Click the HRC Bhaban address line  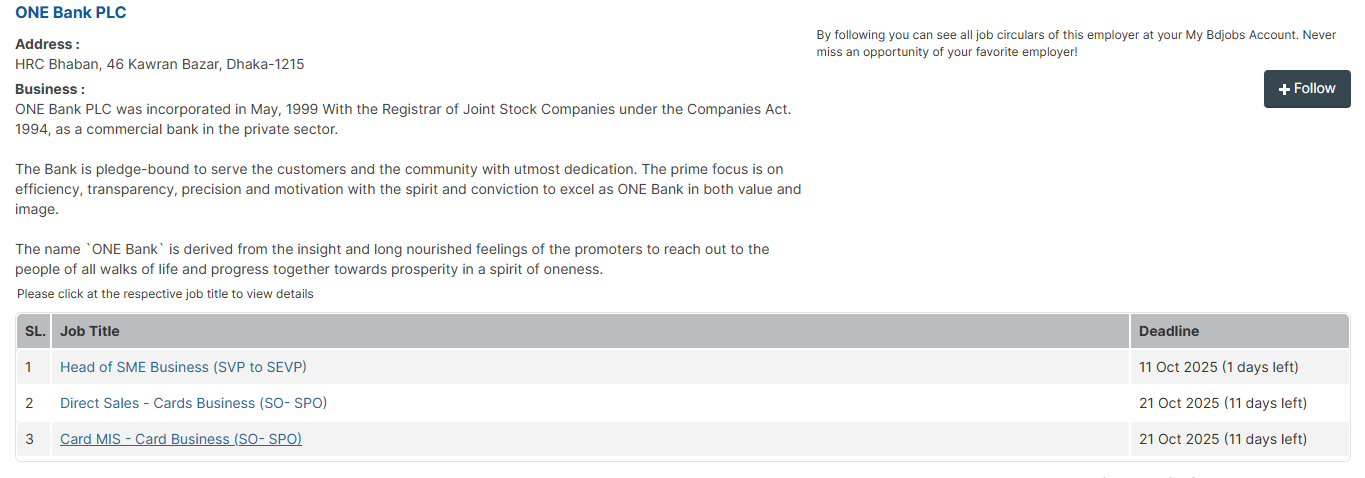point(160,64)
